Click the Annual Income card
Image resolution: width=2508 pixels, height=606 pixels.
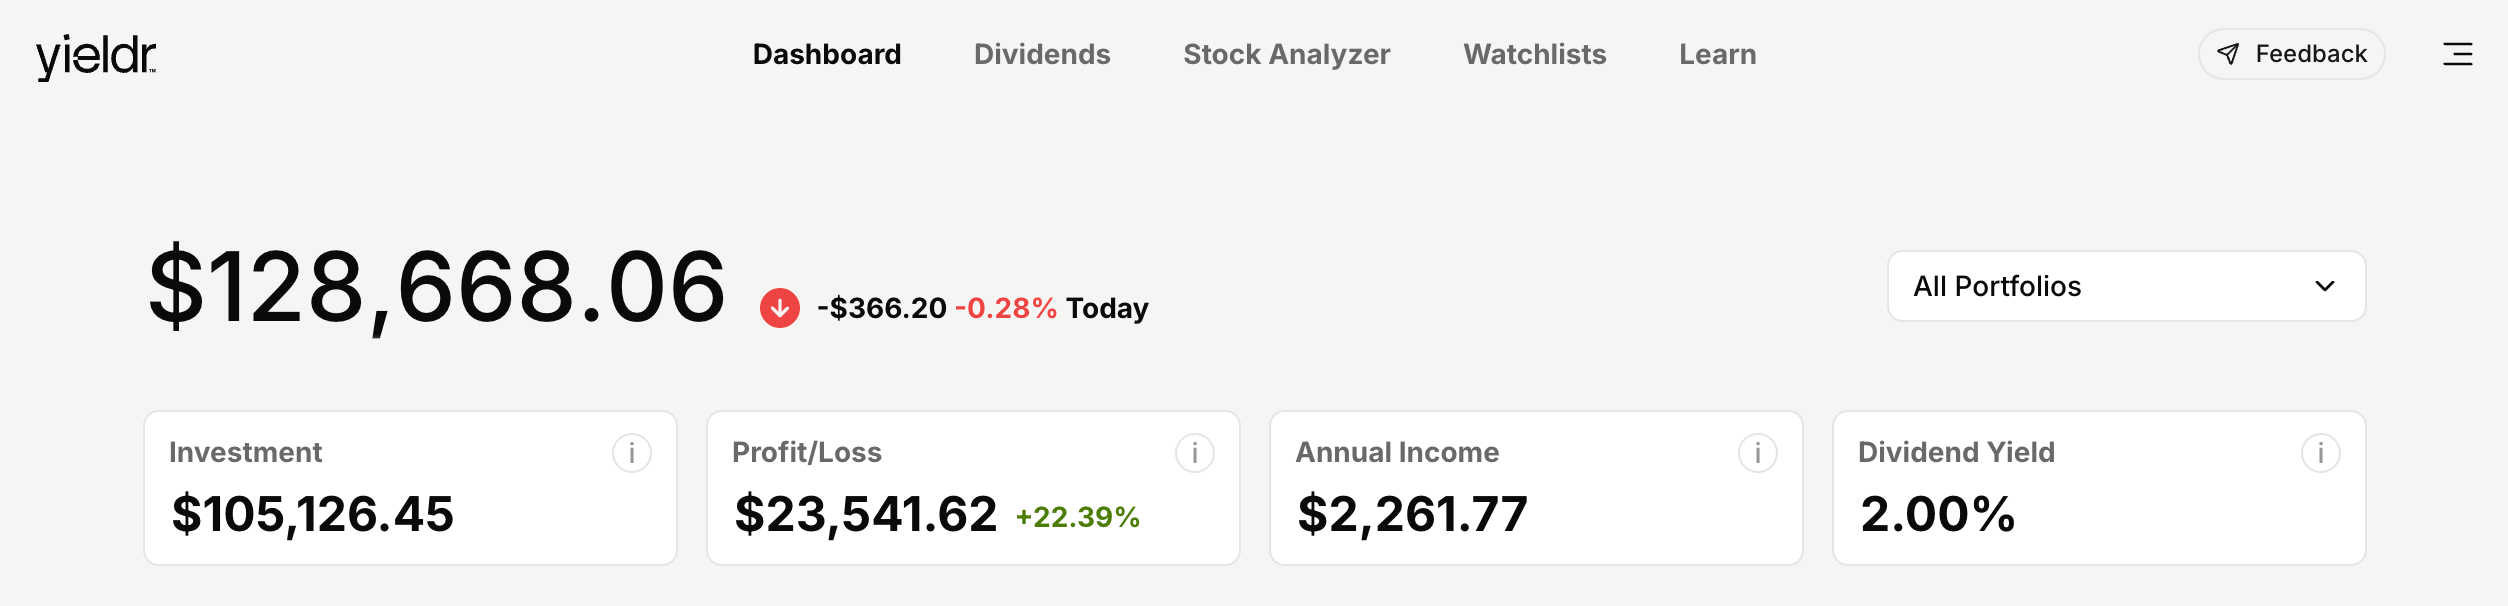(1536, 488)
